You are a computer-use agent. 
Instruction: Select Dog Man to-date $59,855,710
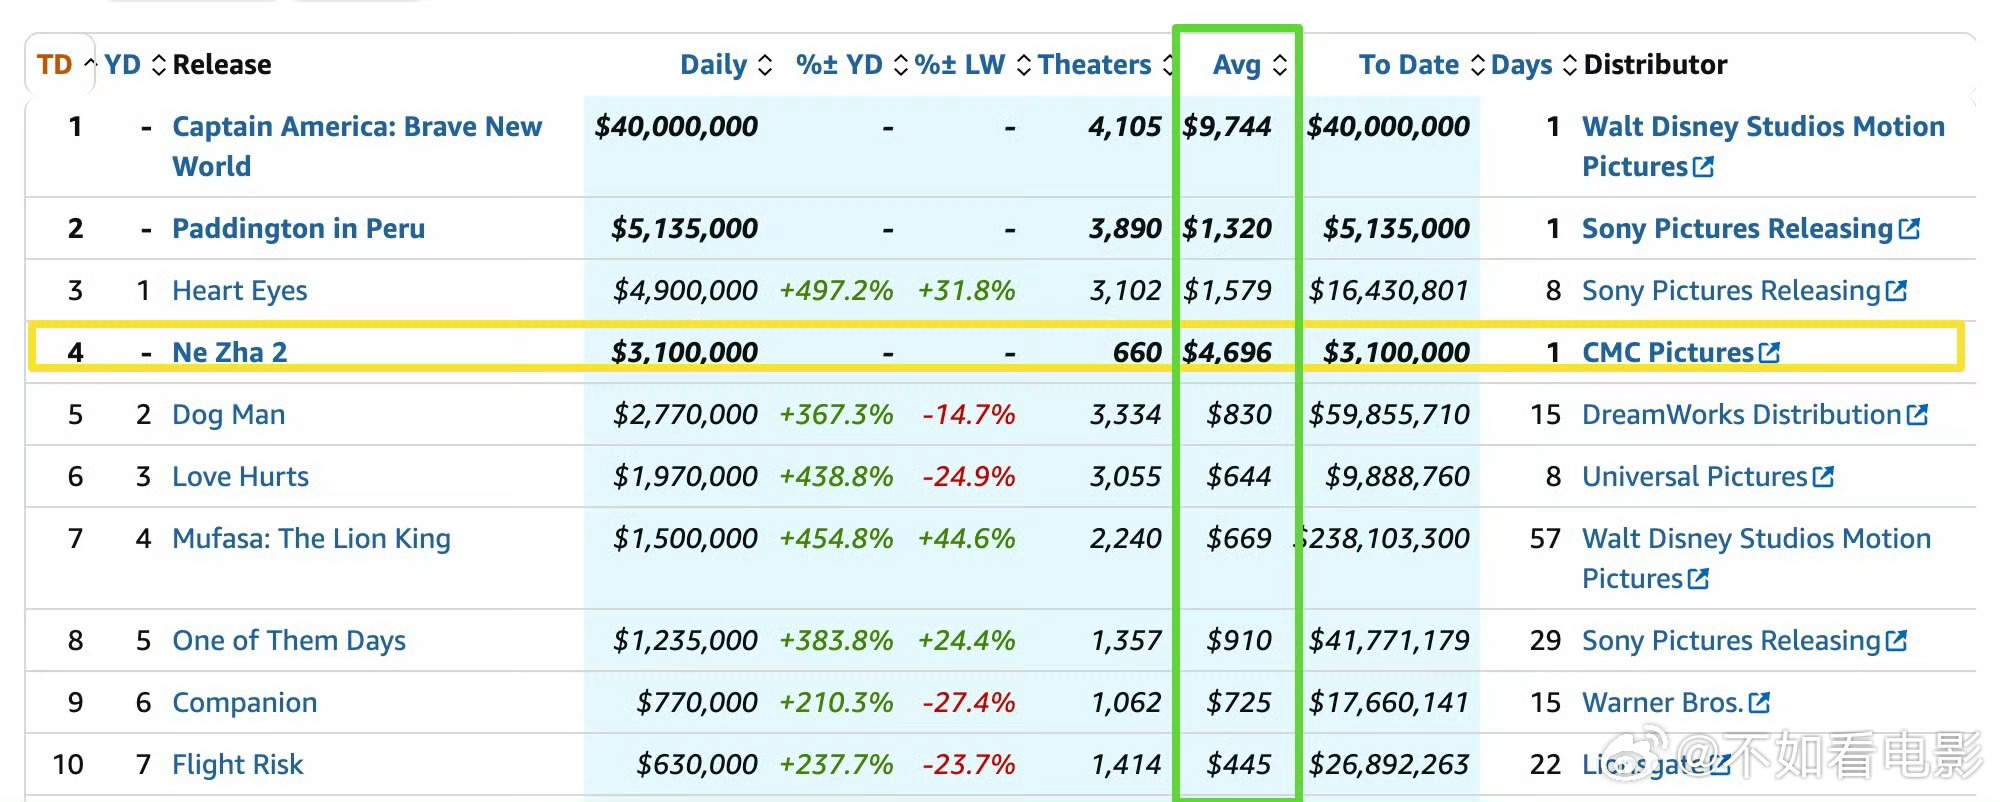pyautogui.click(x=1389, y=415)
